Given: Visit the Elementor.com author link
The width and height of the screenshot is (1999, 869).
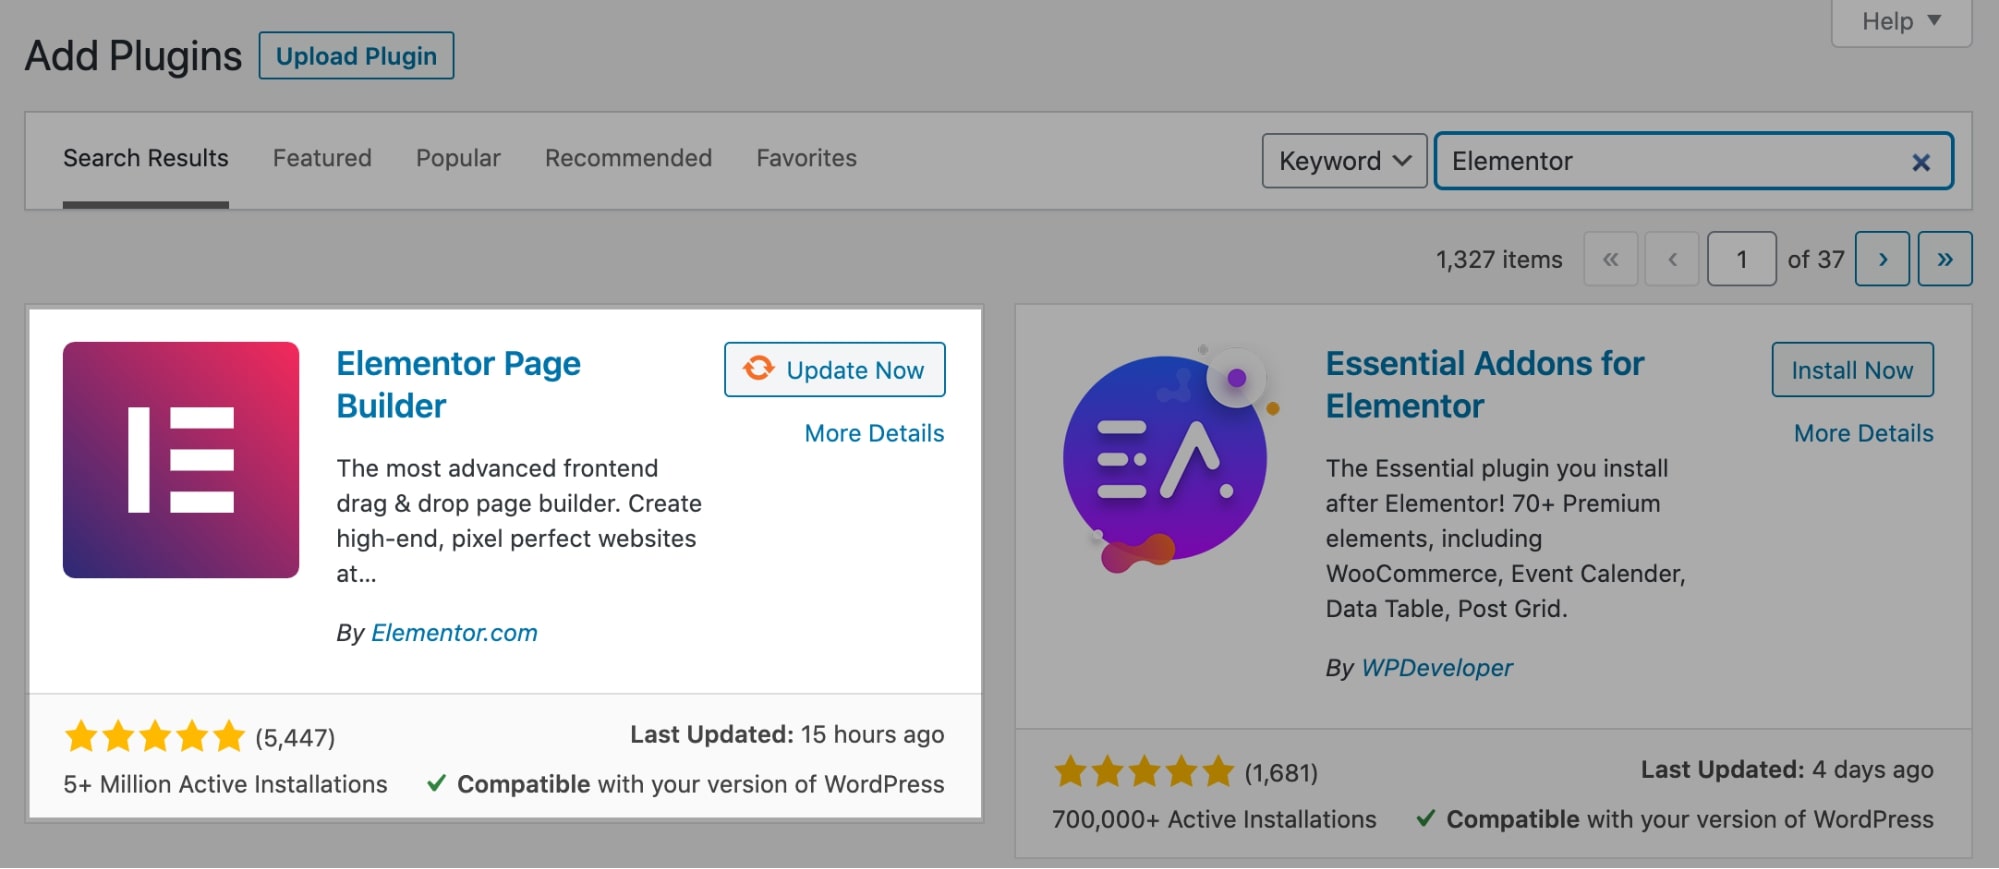Looking at the screenshot, I should (454, 633).
